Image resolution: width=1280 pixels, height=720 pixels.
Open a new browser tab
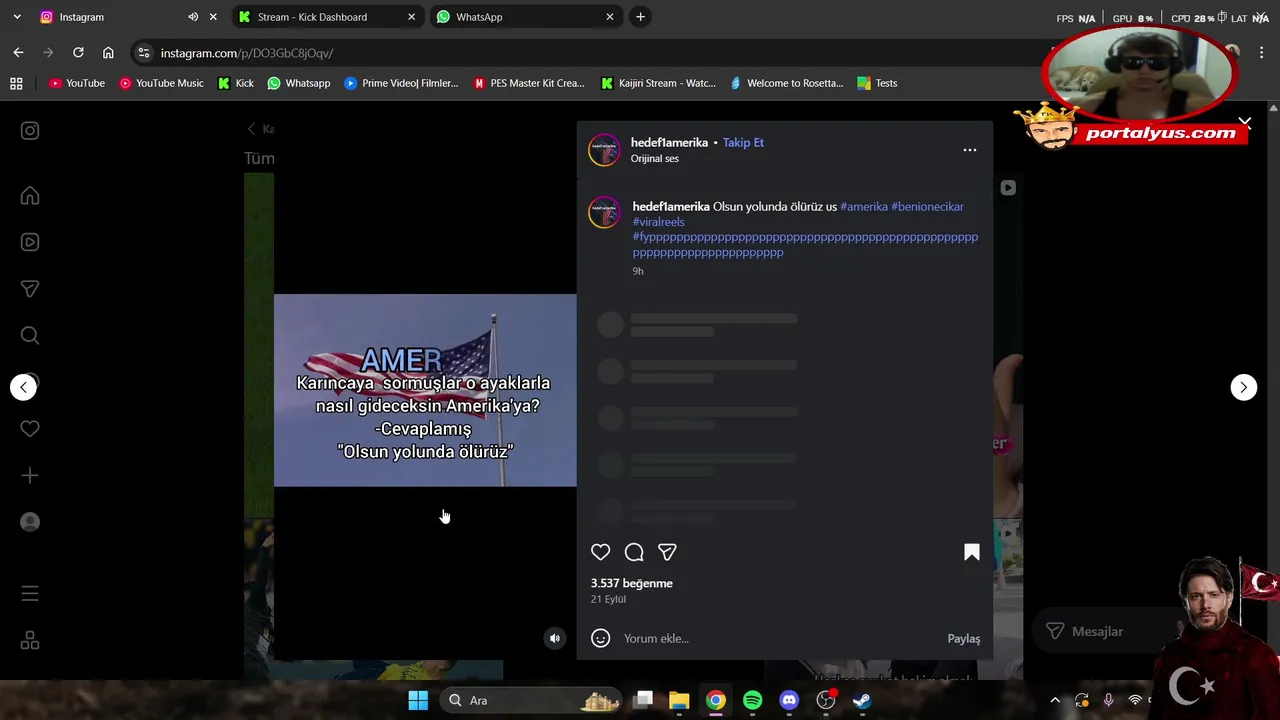(x=640, y=17)
